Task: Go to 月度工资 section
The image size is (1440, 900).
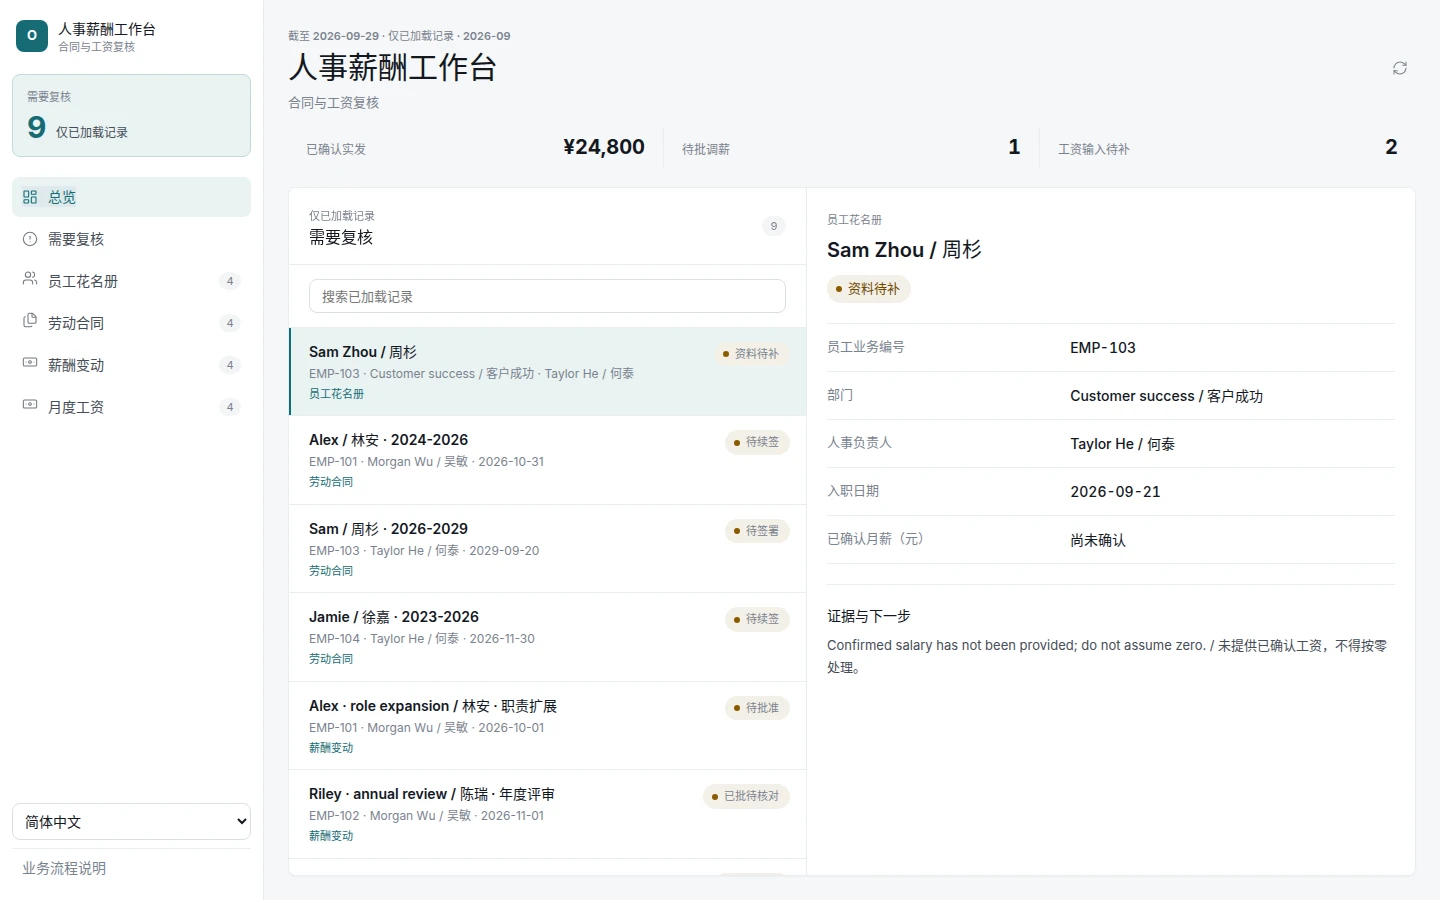Action: coord(131,407)
